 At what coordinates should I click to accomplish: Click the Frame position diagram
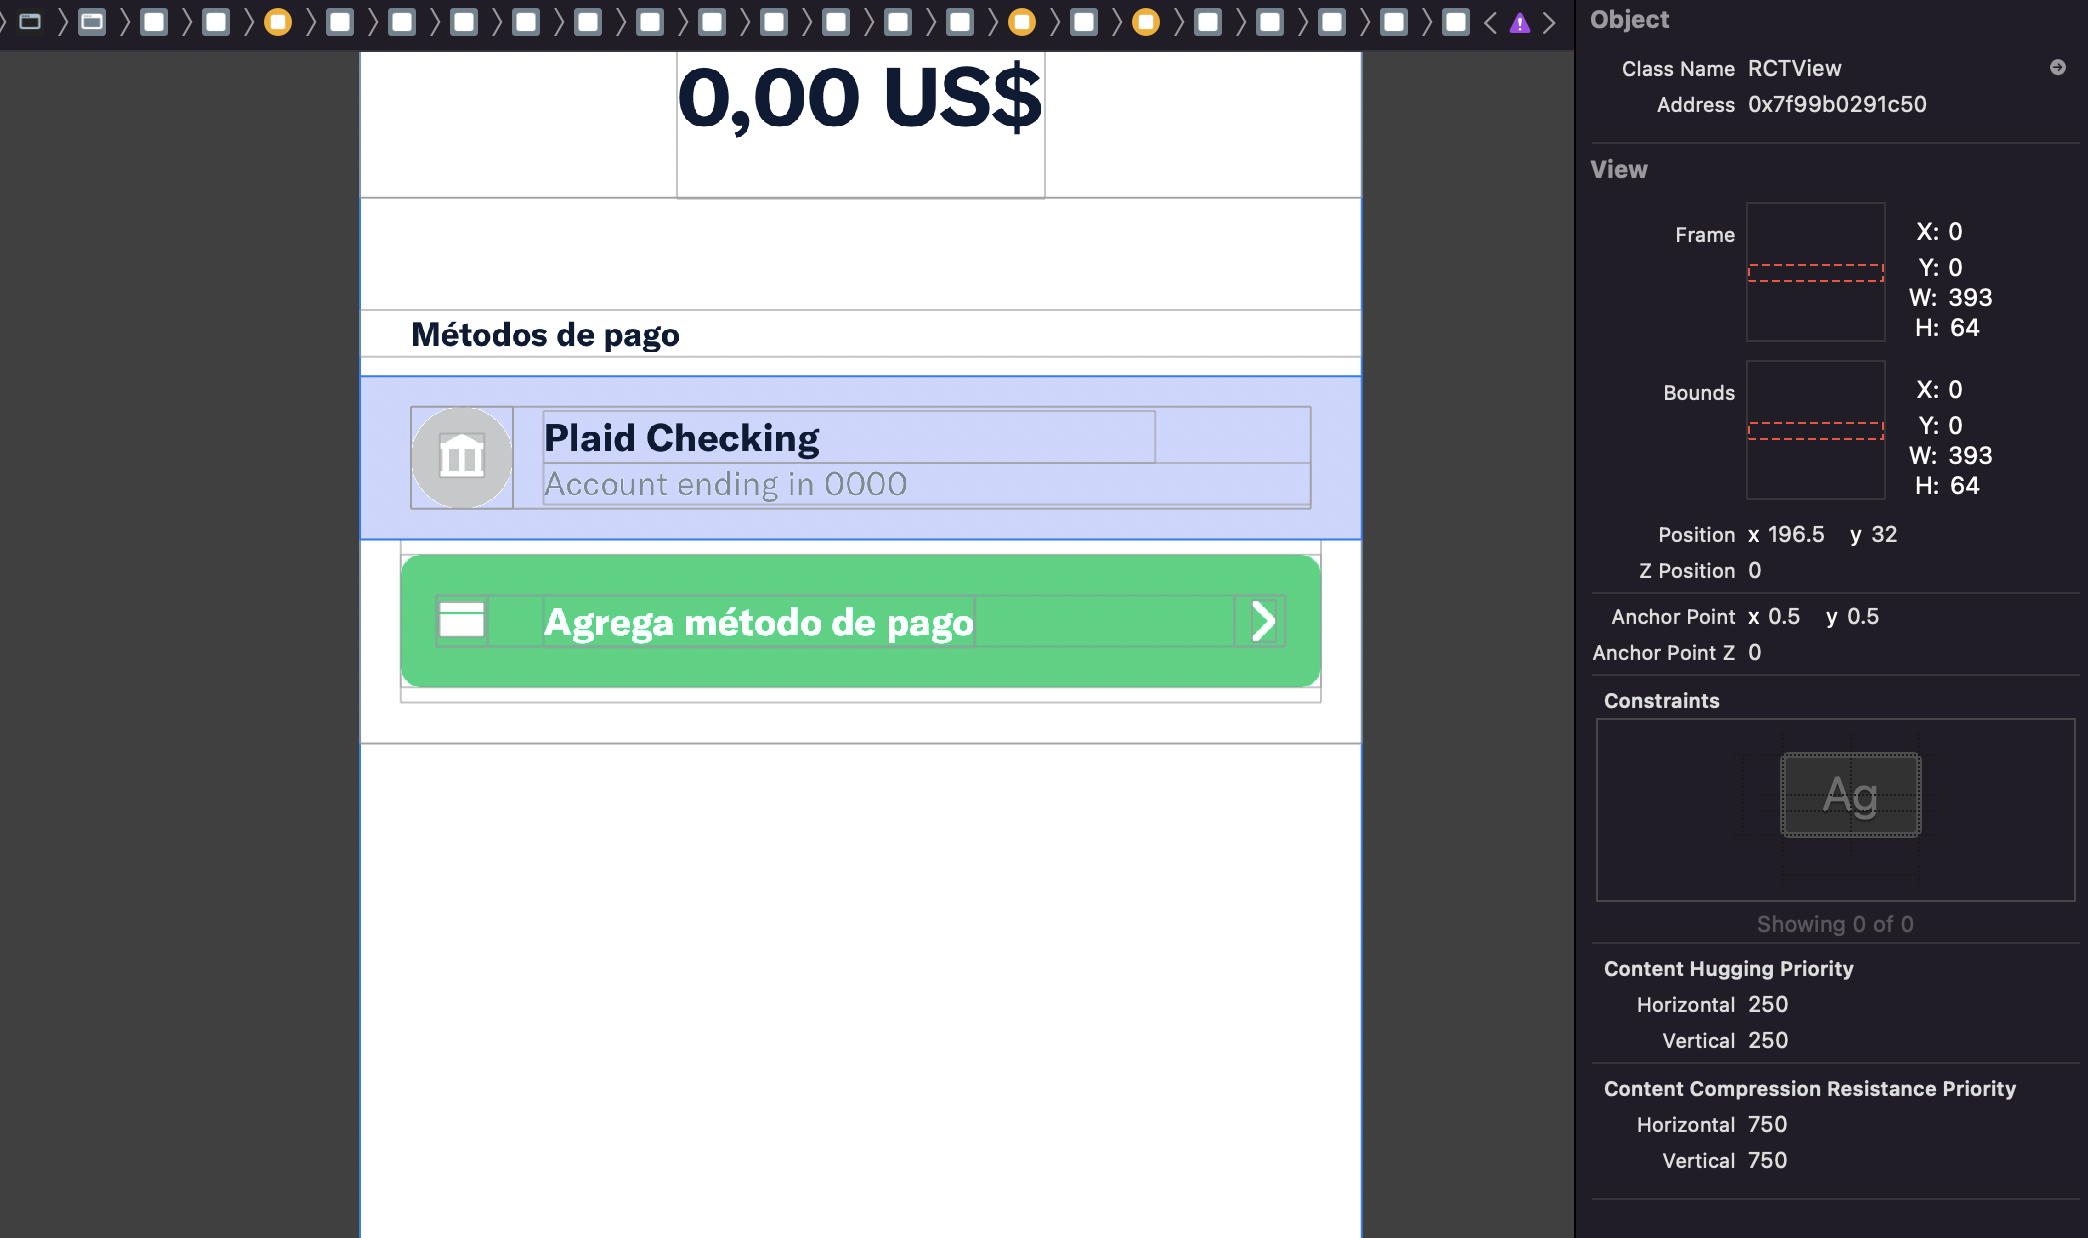click(1815, 272)
